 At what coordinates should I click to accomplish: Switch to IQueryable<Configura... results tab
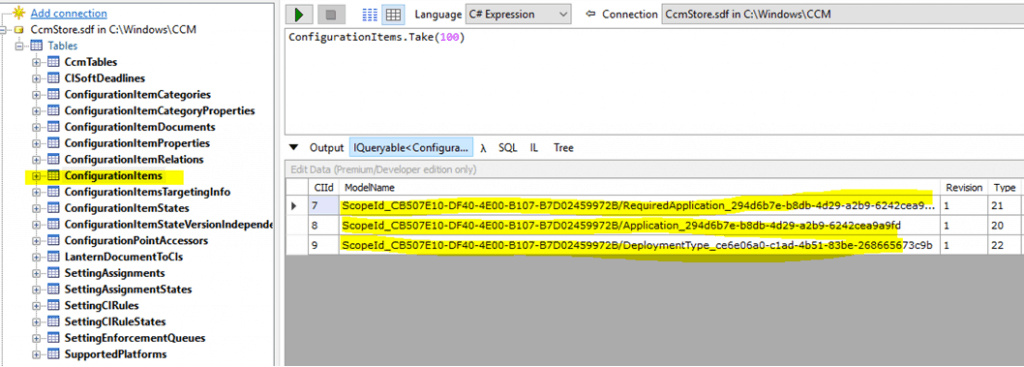(411, 148)
